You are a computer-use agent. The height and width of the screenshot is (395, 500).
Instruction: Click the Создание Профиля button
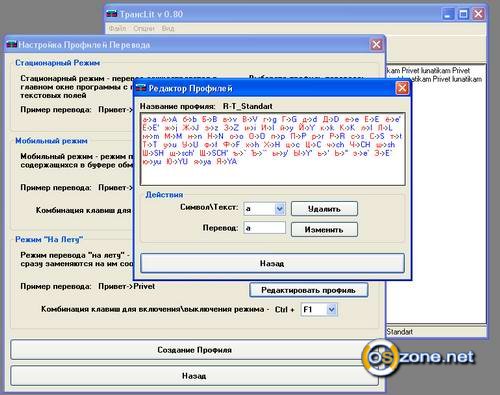tap(194, 350)
